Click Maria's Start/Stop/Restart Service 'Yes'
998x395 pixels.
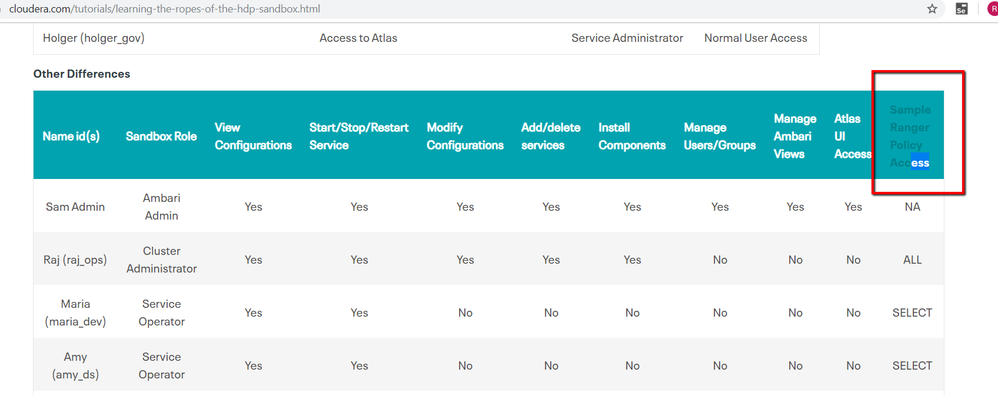pyautogui.click(x=359, y=312)
